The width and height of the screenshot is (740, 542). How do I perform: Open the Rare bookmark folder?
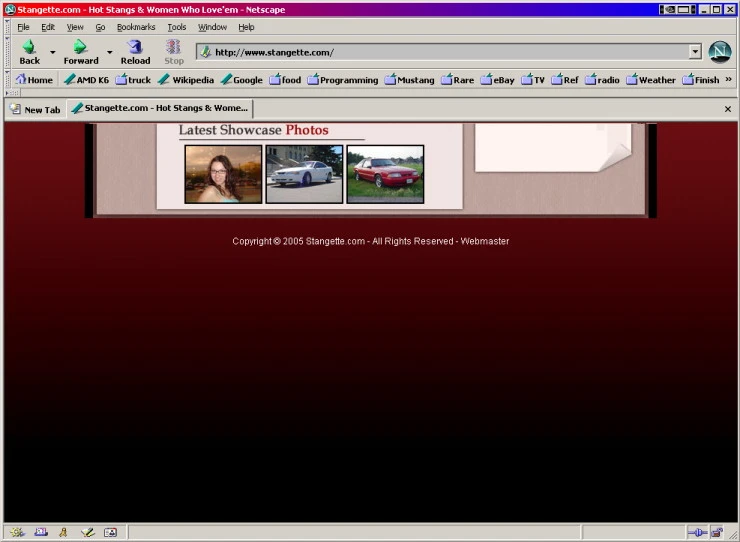458,80
